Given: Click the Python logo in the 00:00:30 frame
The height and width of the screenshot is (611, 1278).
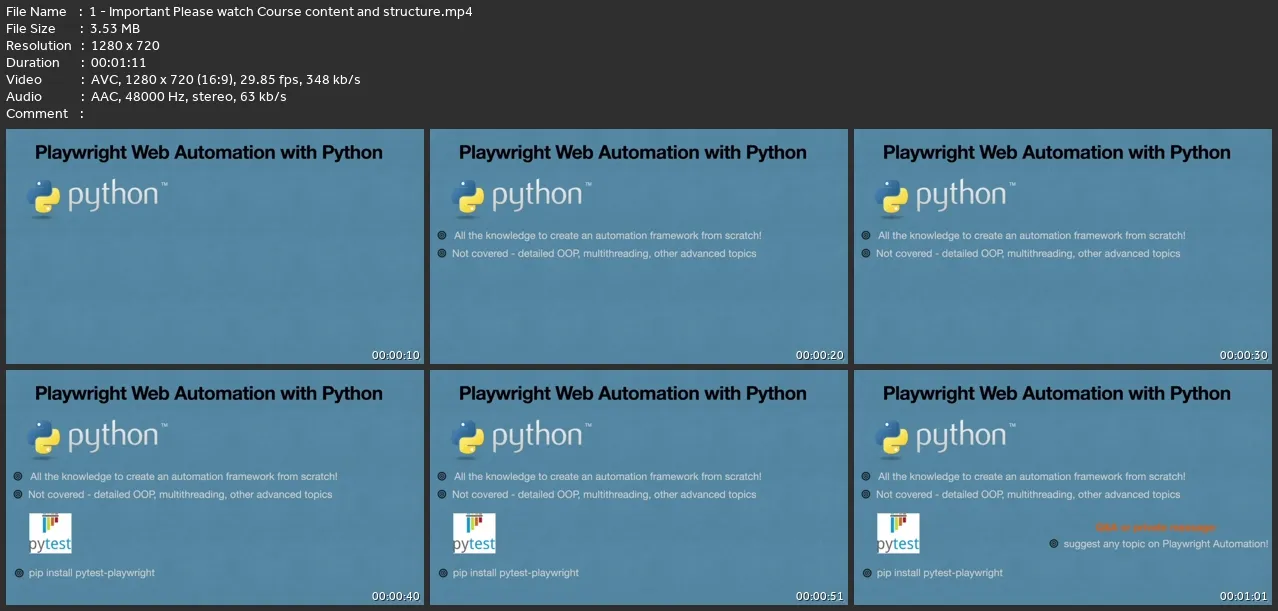Looking at the screenshot, I should pos(945,197).
